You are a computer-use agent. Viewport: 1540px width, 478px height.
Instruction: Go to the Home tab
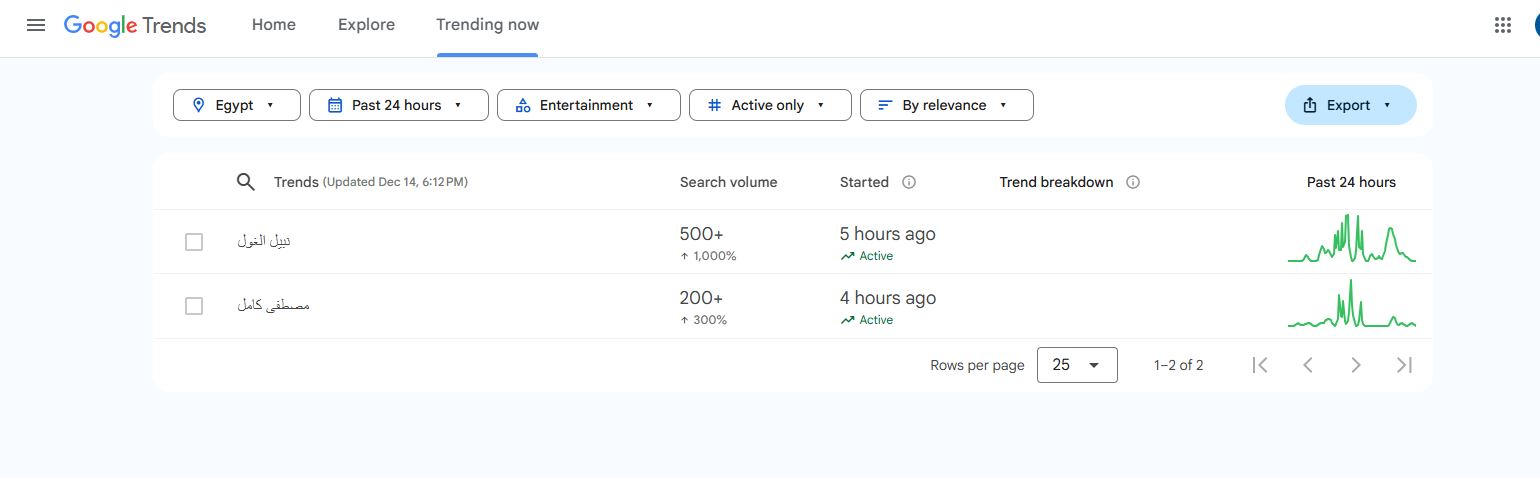273,25
